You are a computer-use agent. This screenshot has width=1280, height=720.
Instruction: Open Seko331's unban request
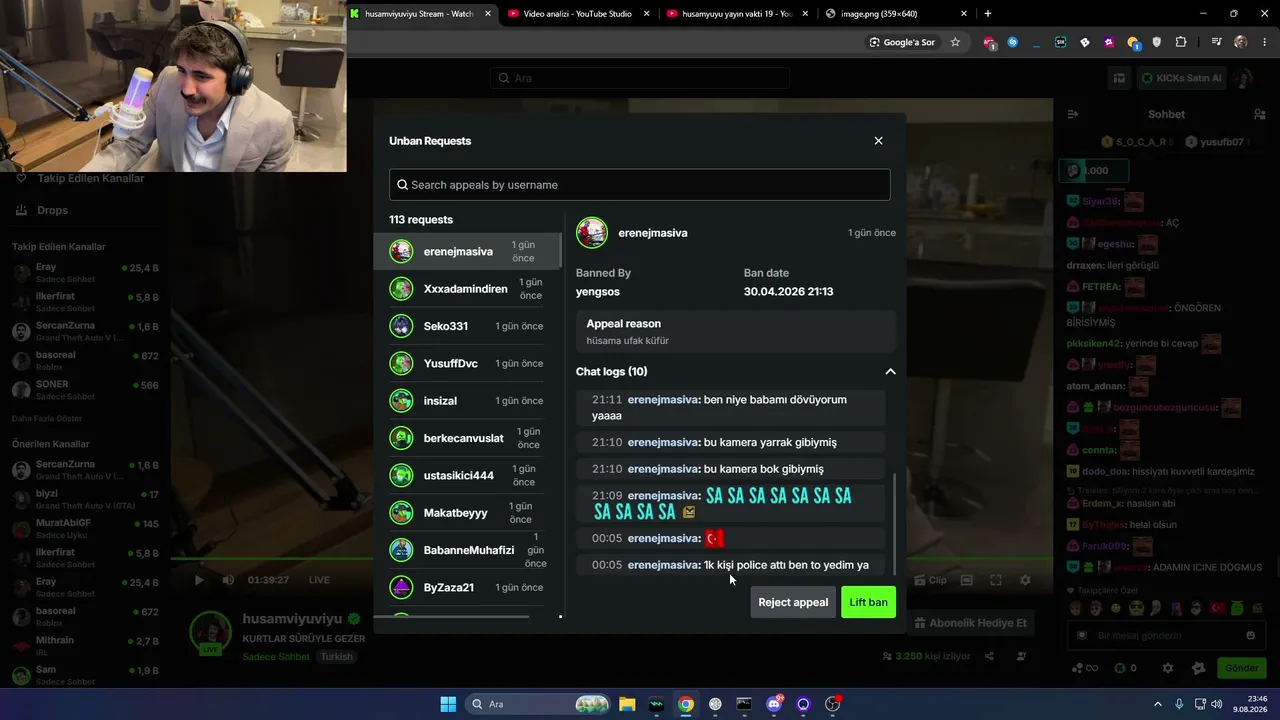[x=467, y=326]
